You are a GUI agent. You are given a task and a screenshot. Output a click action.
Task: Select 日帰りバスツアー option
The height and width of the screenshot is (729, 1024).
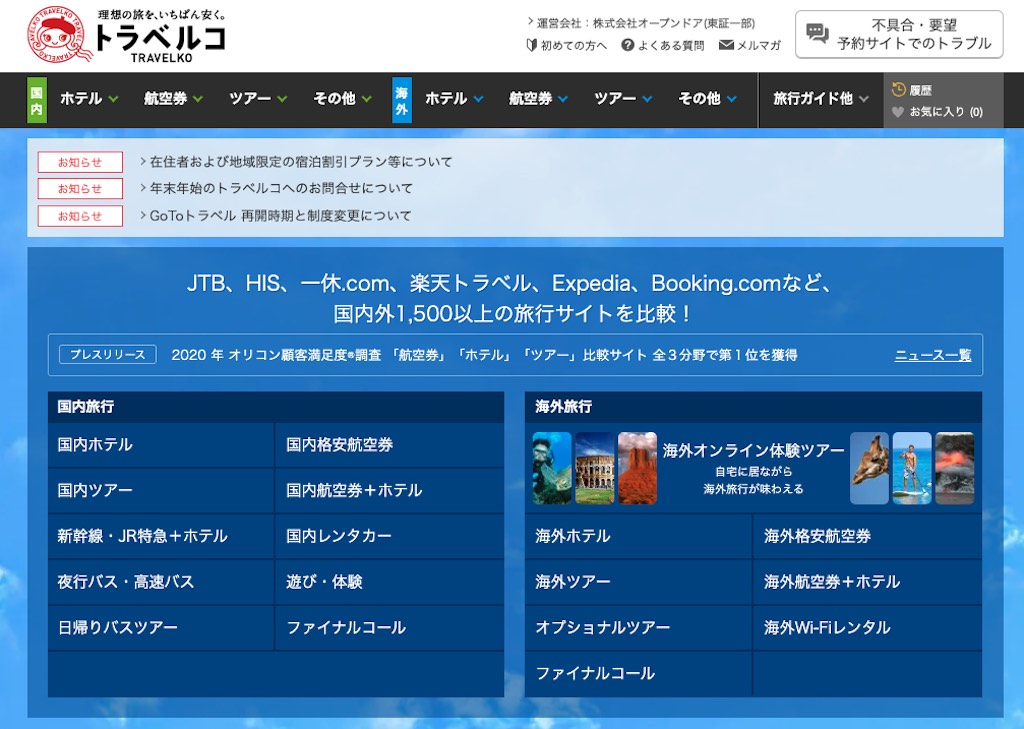(x=161, y=628)
